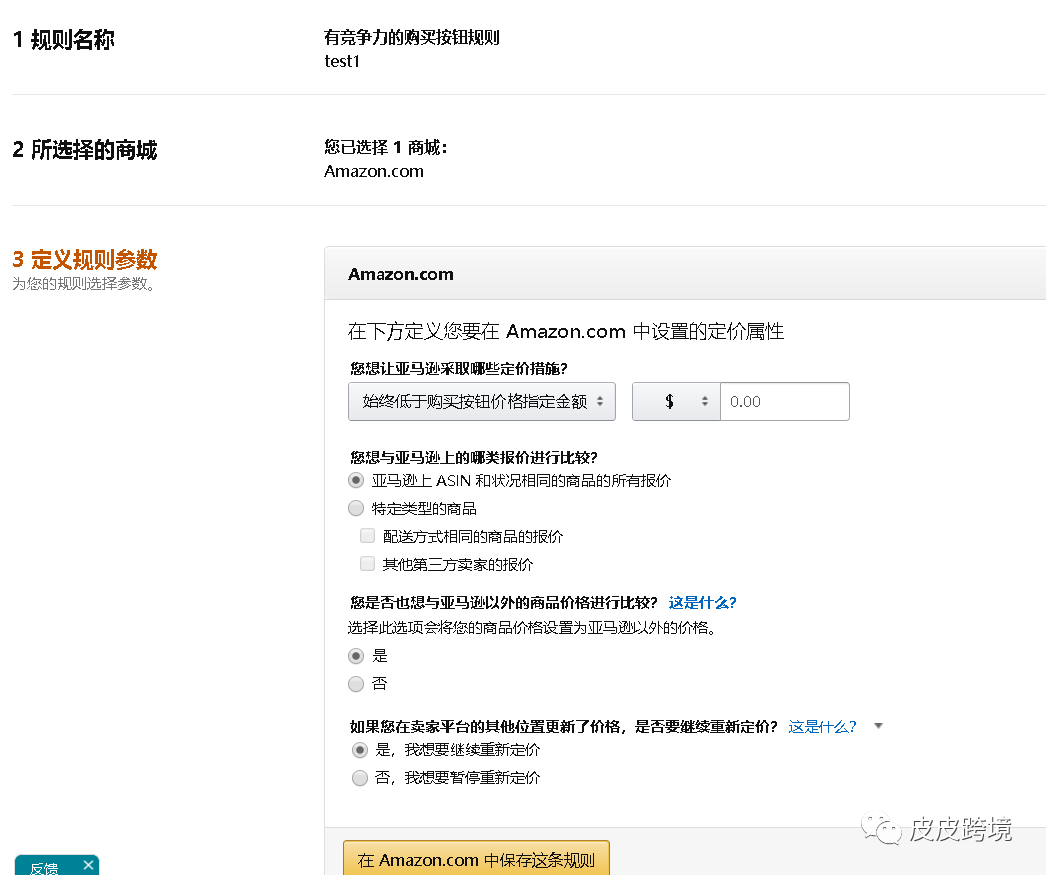Screen dimensions: 1046x875
Task: Select 是，我想要继续重新定价 radio button
Action: pos(360,750)
